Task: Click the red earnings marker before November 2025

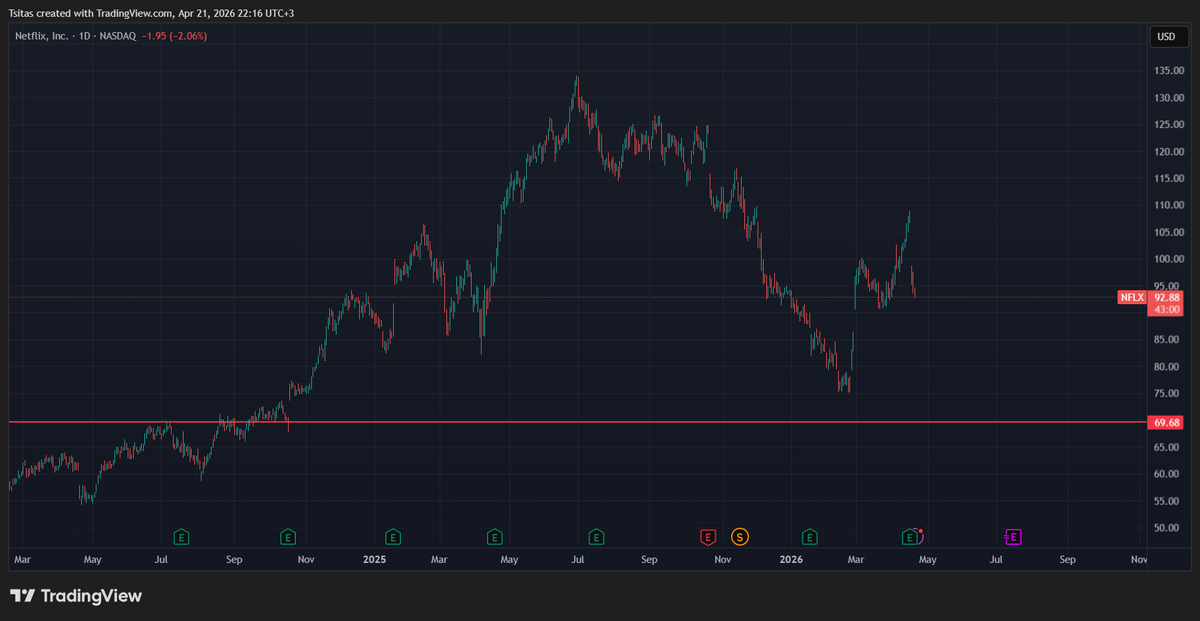Action: click(x=707, y=537)
